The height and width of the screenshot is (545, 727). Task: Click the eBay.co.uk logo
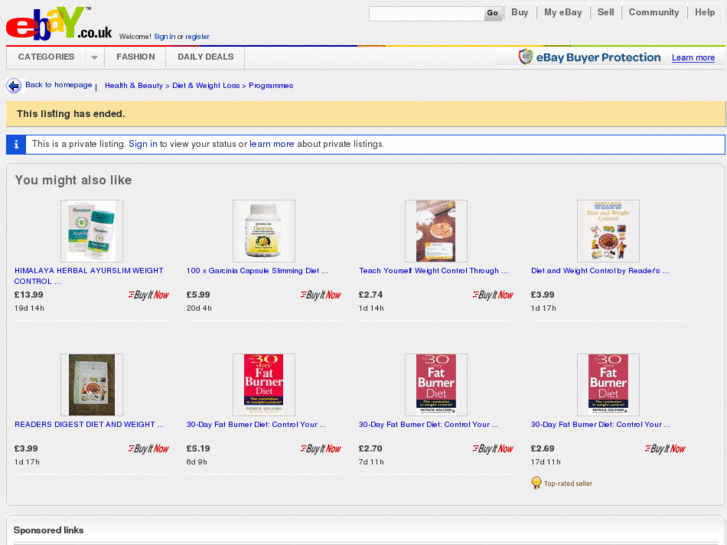pyautogui.click(x=59, y=24)
